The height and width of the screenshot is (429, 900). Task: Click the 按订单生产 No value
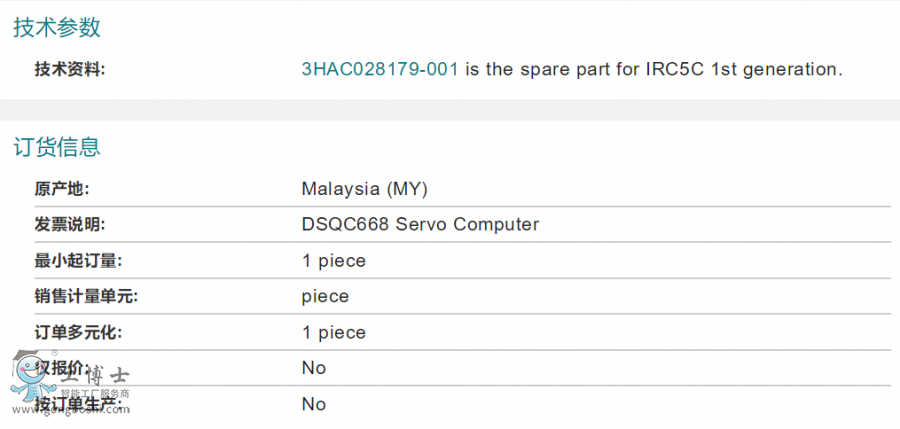coord(313,404)
